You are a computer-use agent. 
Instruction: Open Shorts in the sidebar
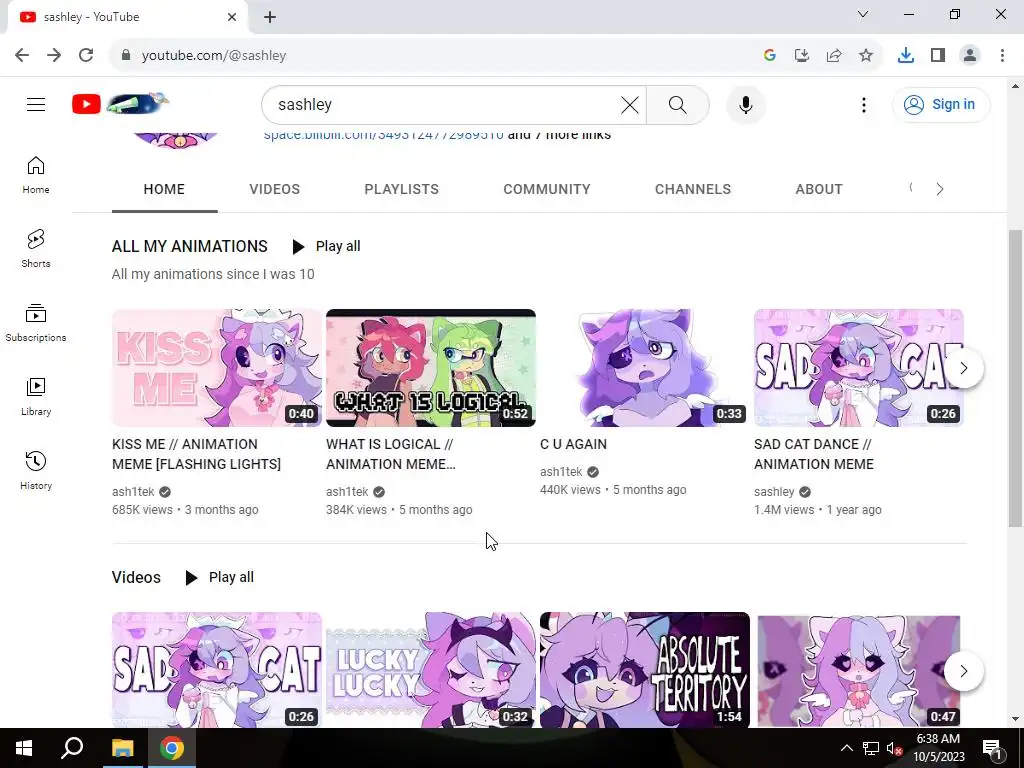click(x=36, y=249)
